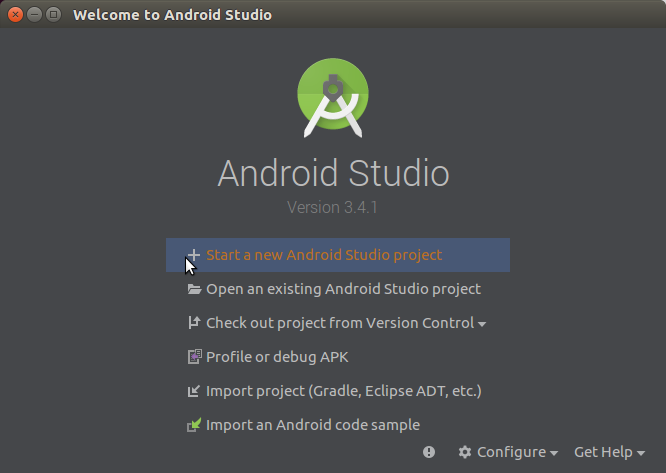Choose Import an Android code sample
Screen dimensions: 666x473
coord(312,425)
